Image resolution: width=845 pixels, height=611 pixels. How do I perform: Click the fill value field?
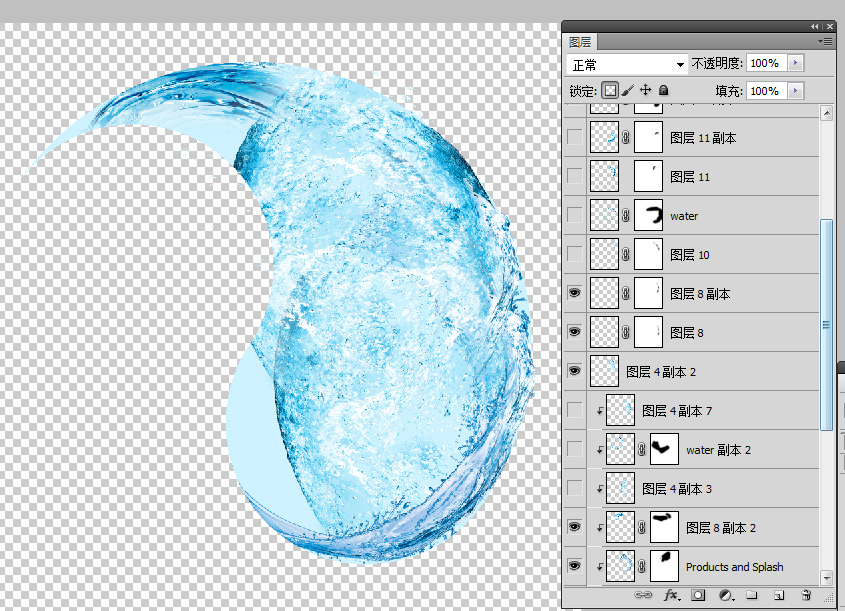click(766, 91)
